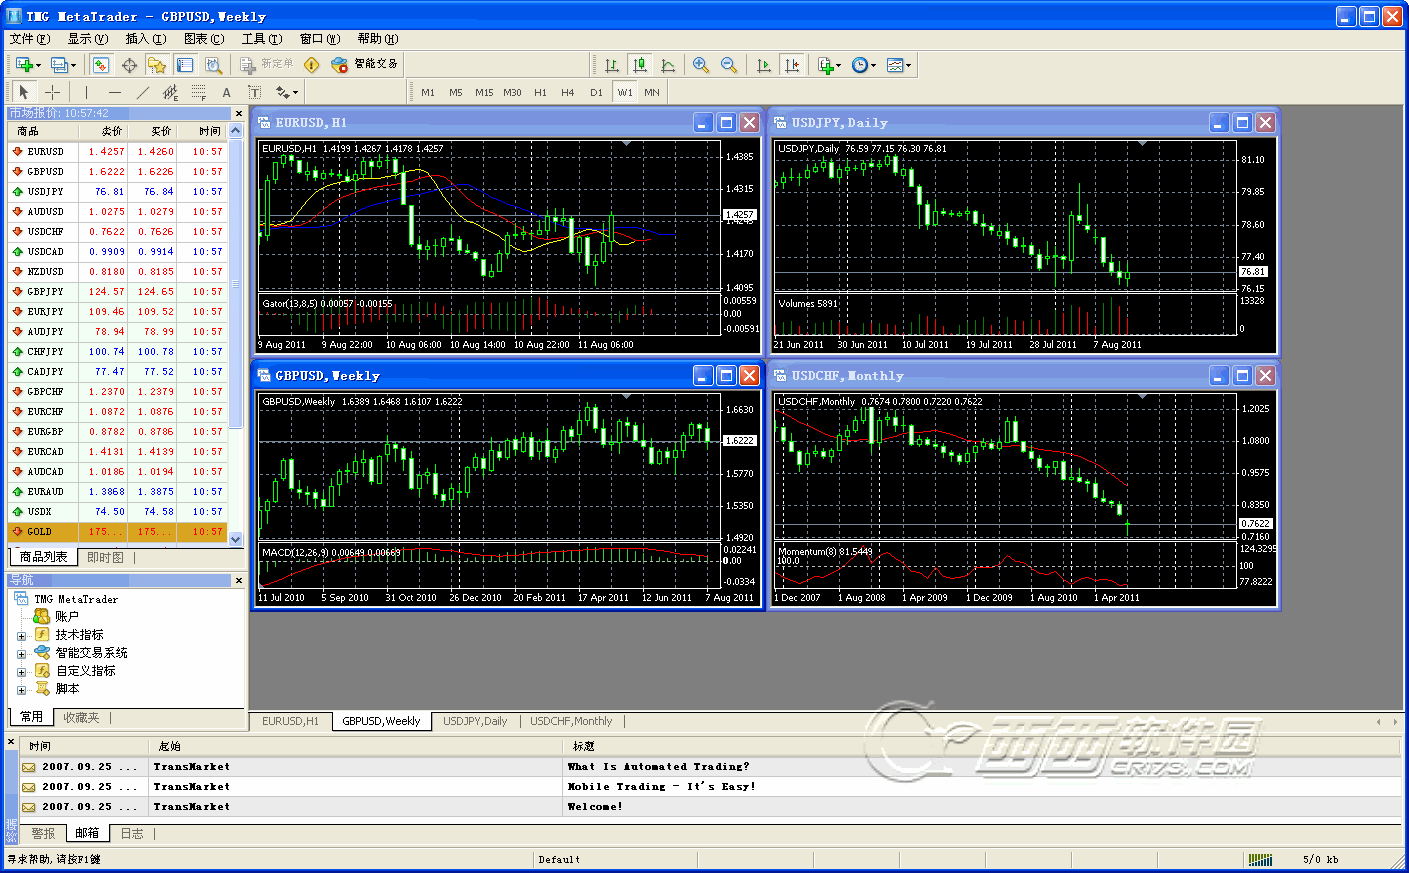
Task: Click the zoom in magnifier icon
Action: [701, 65]
